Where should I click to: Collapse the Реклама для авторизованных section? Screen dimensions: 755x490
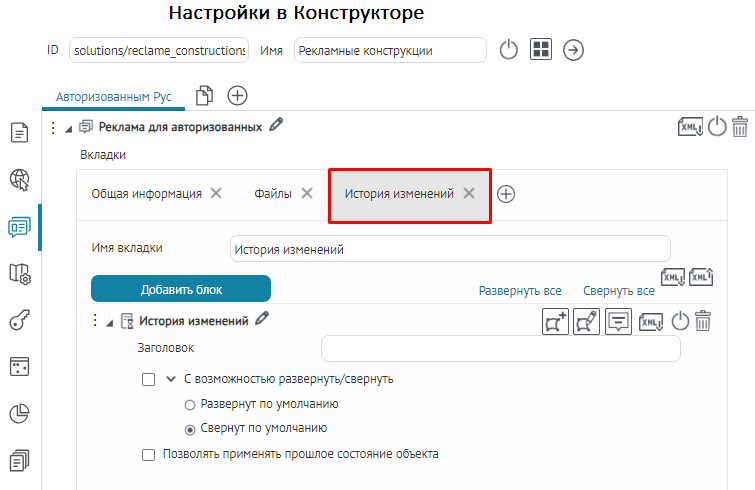click(x=69, y=128)
